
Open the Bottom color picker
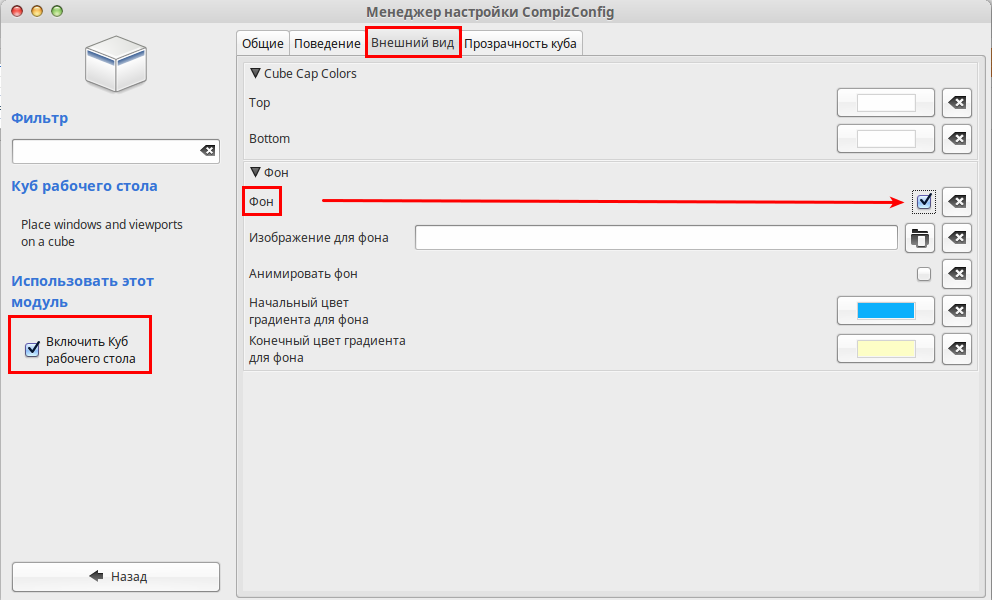886,139
